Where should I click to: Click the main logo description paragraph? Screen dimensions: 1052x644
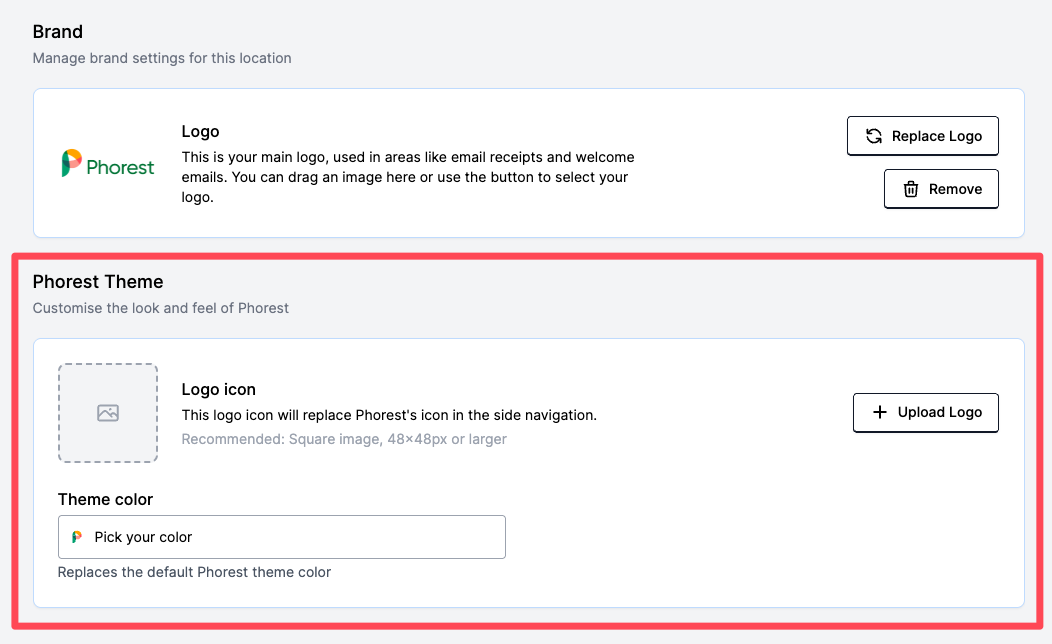click(408, 177)
